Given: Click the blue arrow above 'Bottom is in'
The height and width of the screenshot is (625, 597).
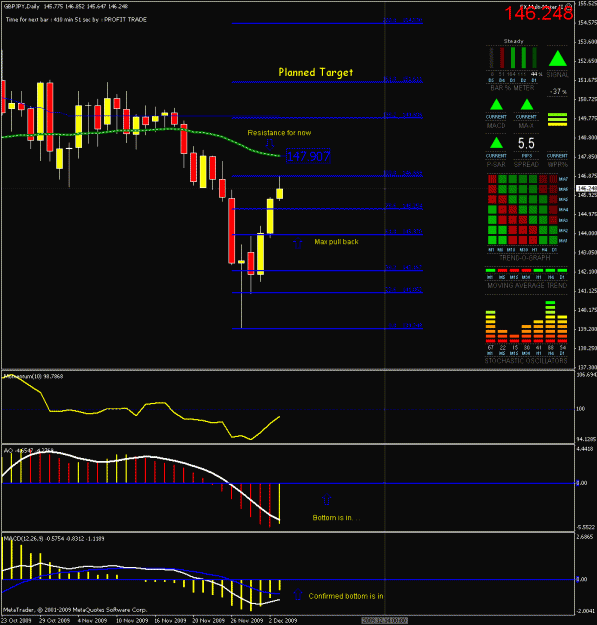Looking at the screenshot, I should click(326, 499).
